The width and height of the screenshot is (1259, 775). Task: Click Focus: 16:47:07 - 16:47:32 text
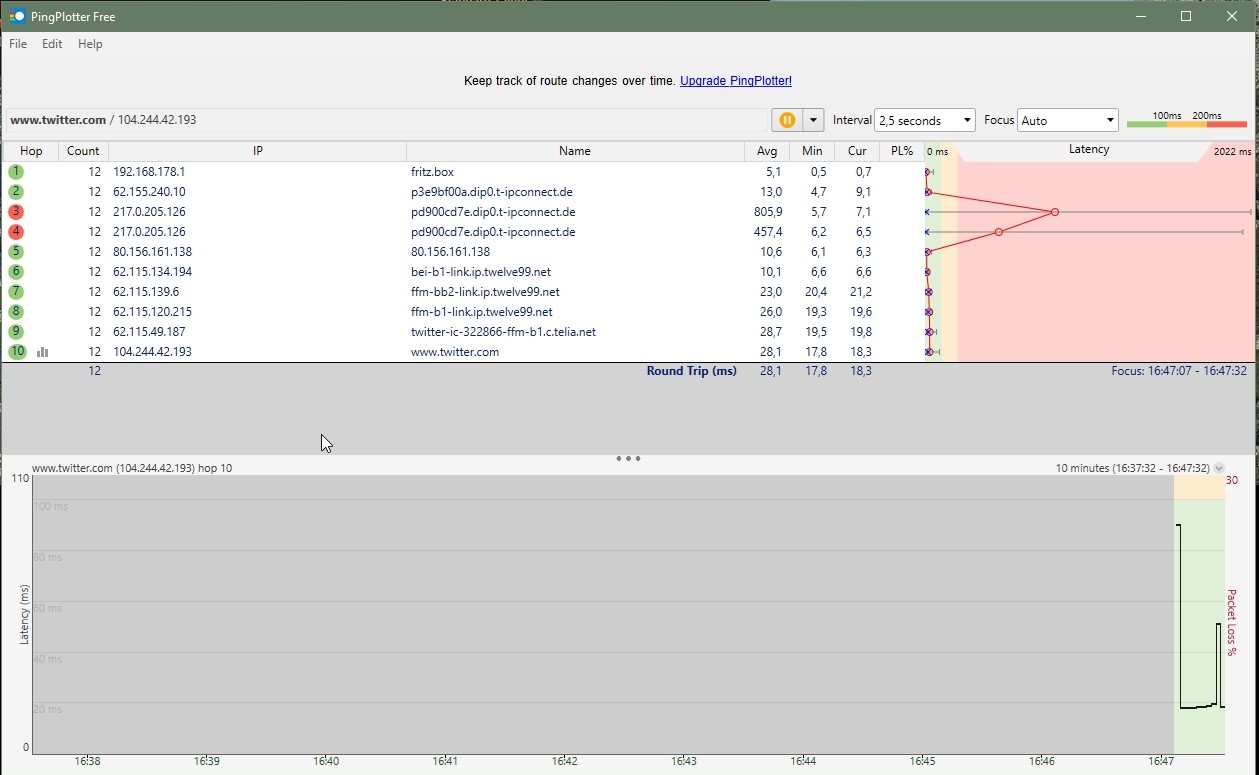click(x=1179, y=371)
